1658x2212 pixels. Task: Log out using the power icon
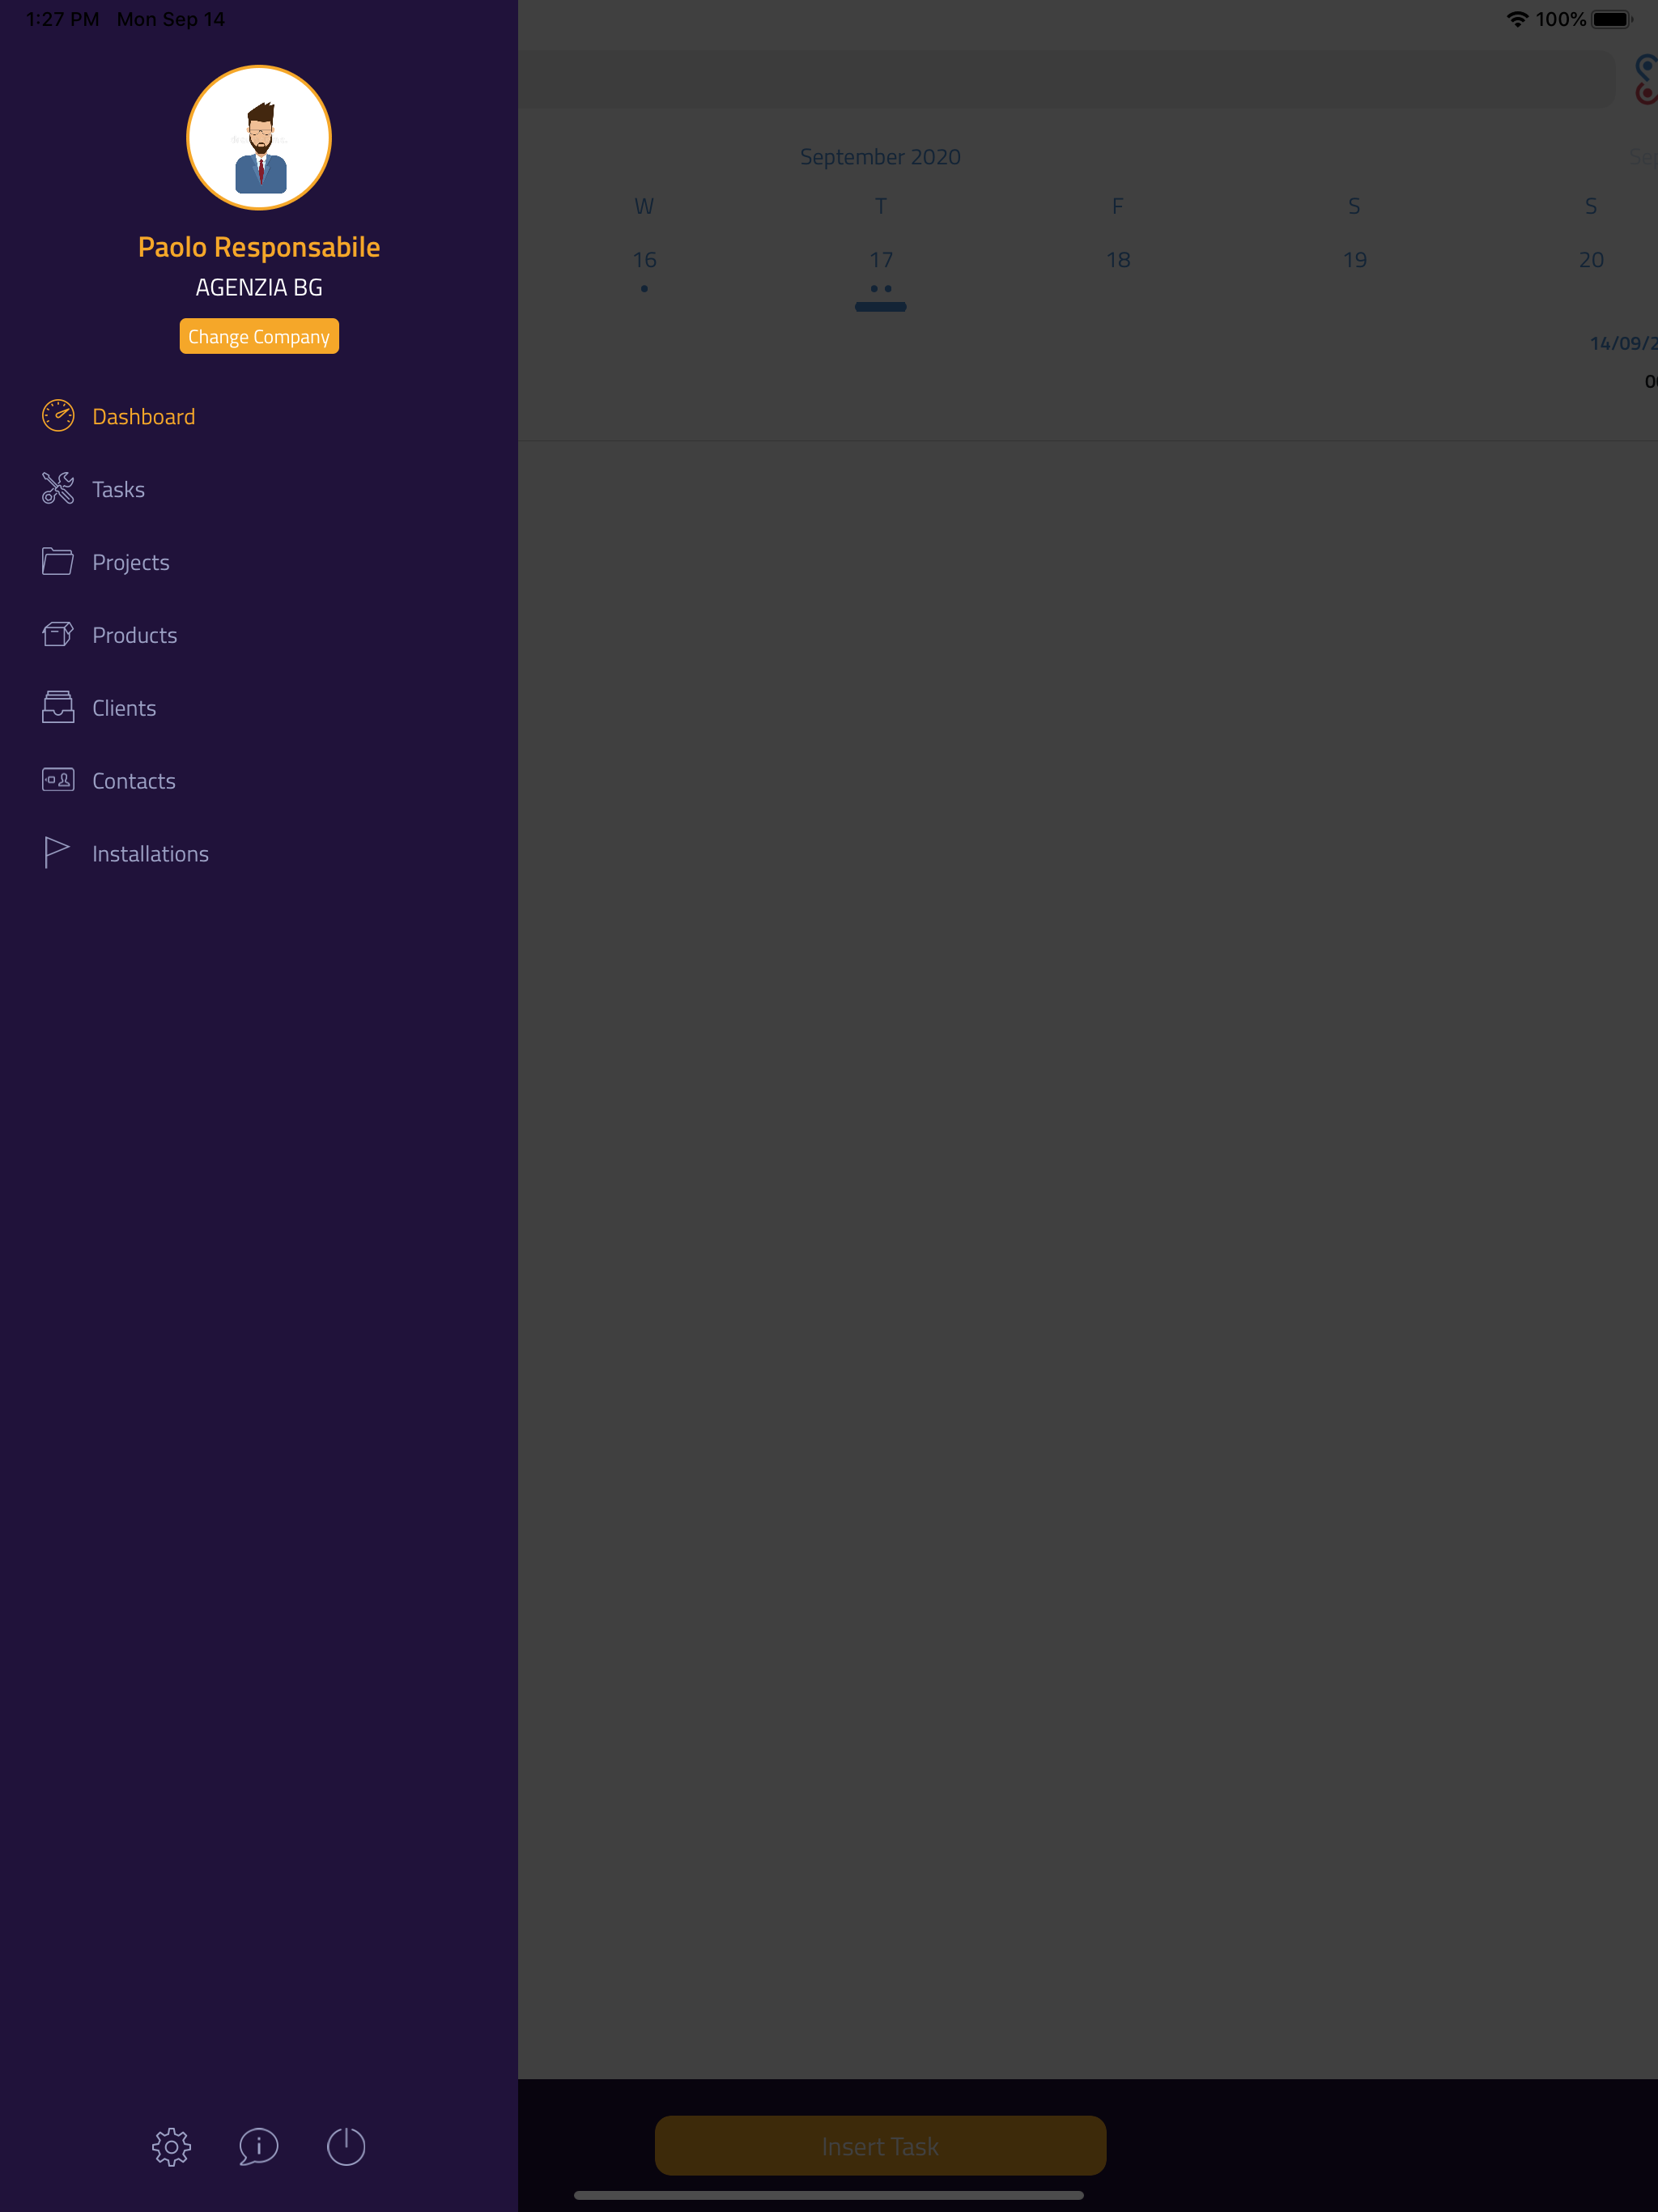346,2146
